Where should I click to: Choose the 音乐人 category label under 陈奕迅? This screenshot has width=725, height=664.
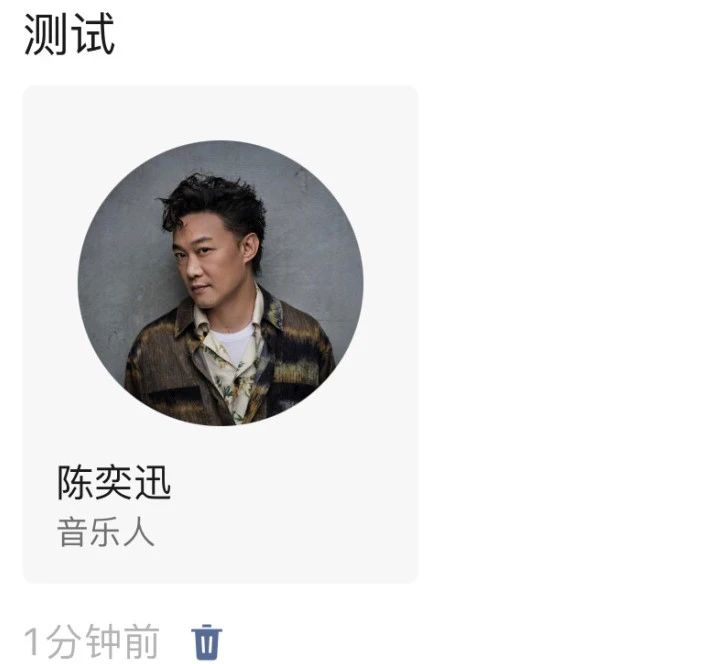[105, 533]
